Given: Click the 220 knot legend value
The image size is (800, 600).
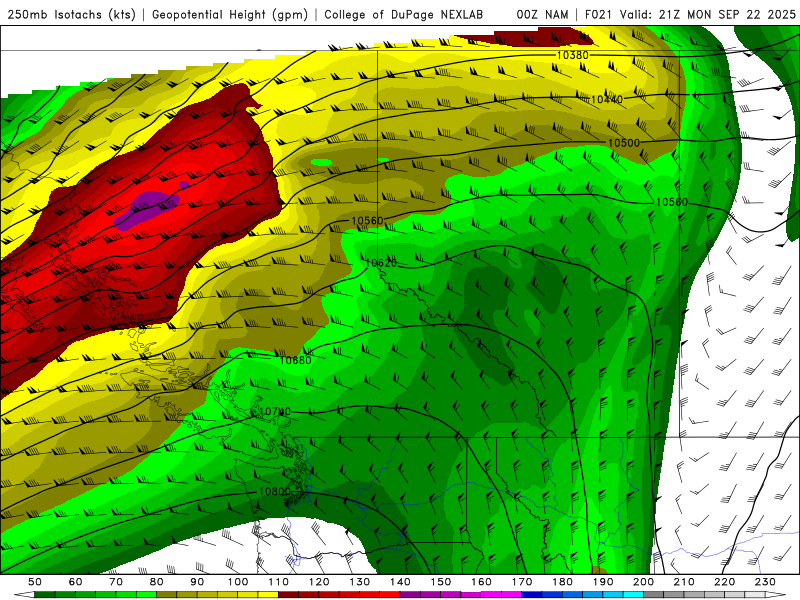Looking at the screenshot, I should pos(724,582).
